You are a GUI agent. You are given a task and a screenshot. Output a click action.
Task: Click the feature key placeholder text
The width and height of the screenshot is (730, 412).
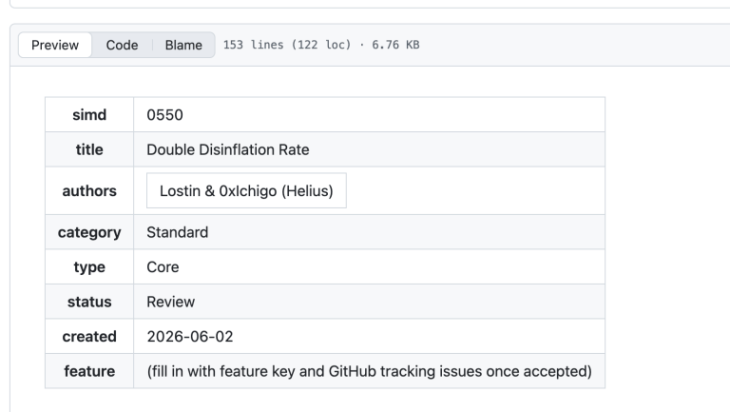tap(369, 371)
